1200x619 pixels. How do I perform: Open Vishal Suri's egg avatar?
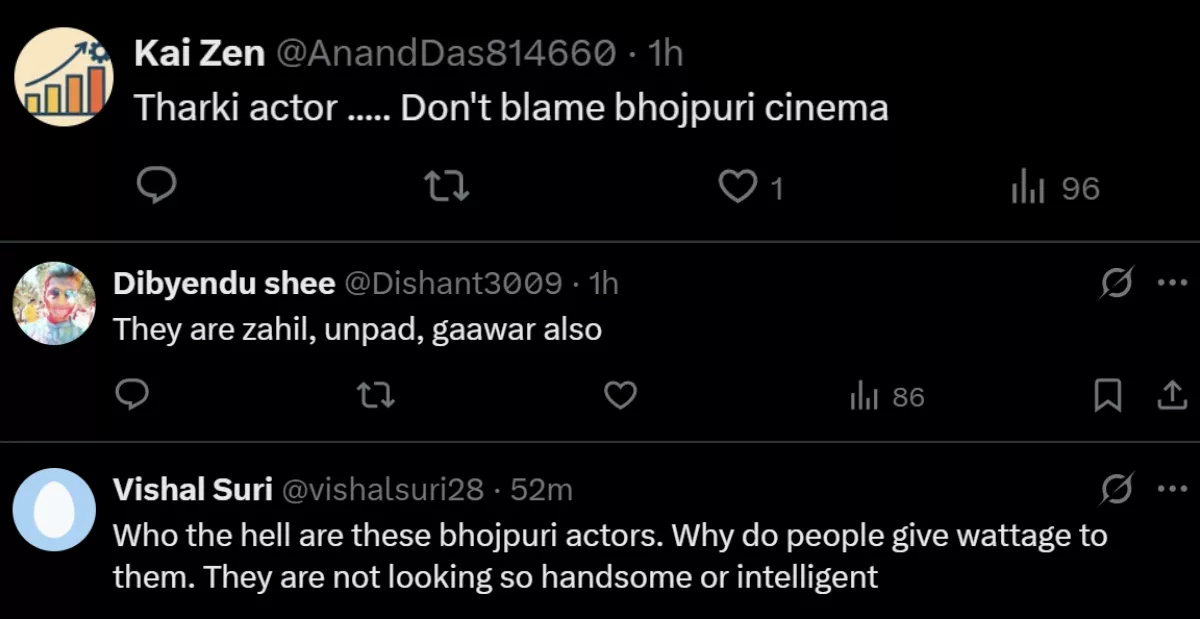54,510
